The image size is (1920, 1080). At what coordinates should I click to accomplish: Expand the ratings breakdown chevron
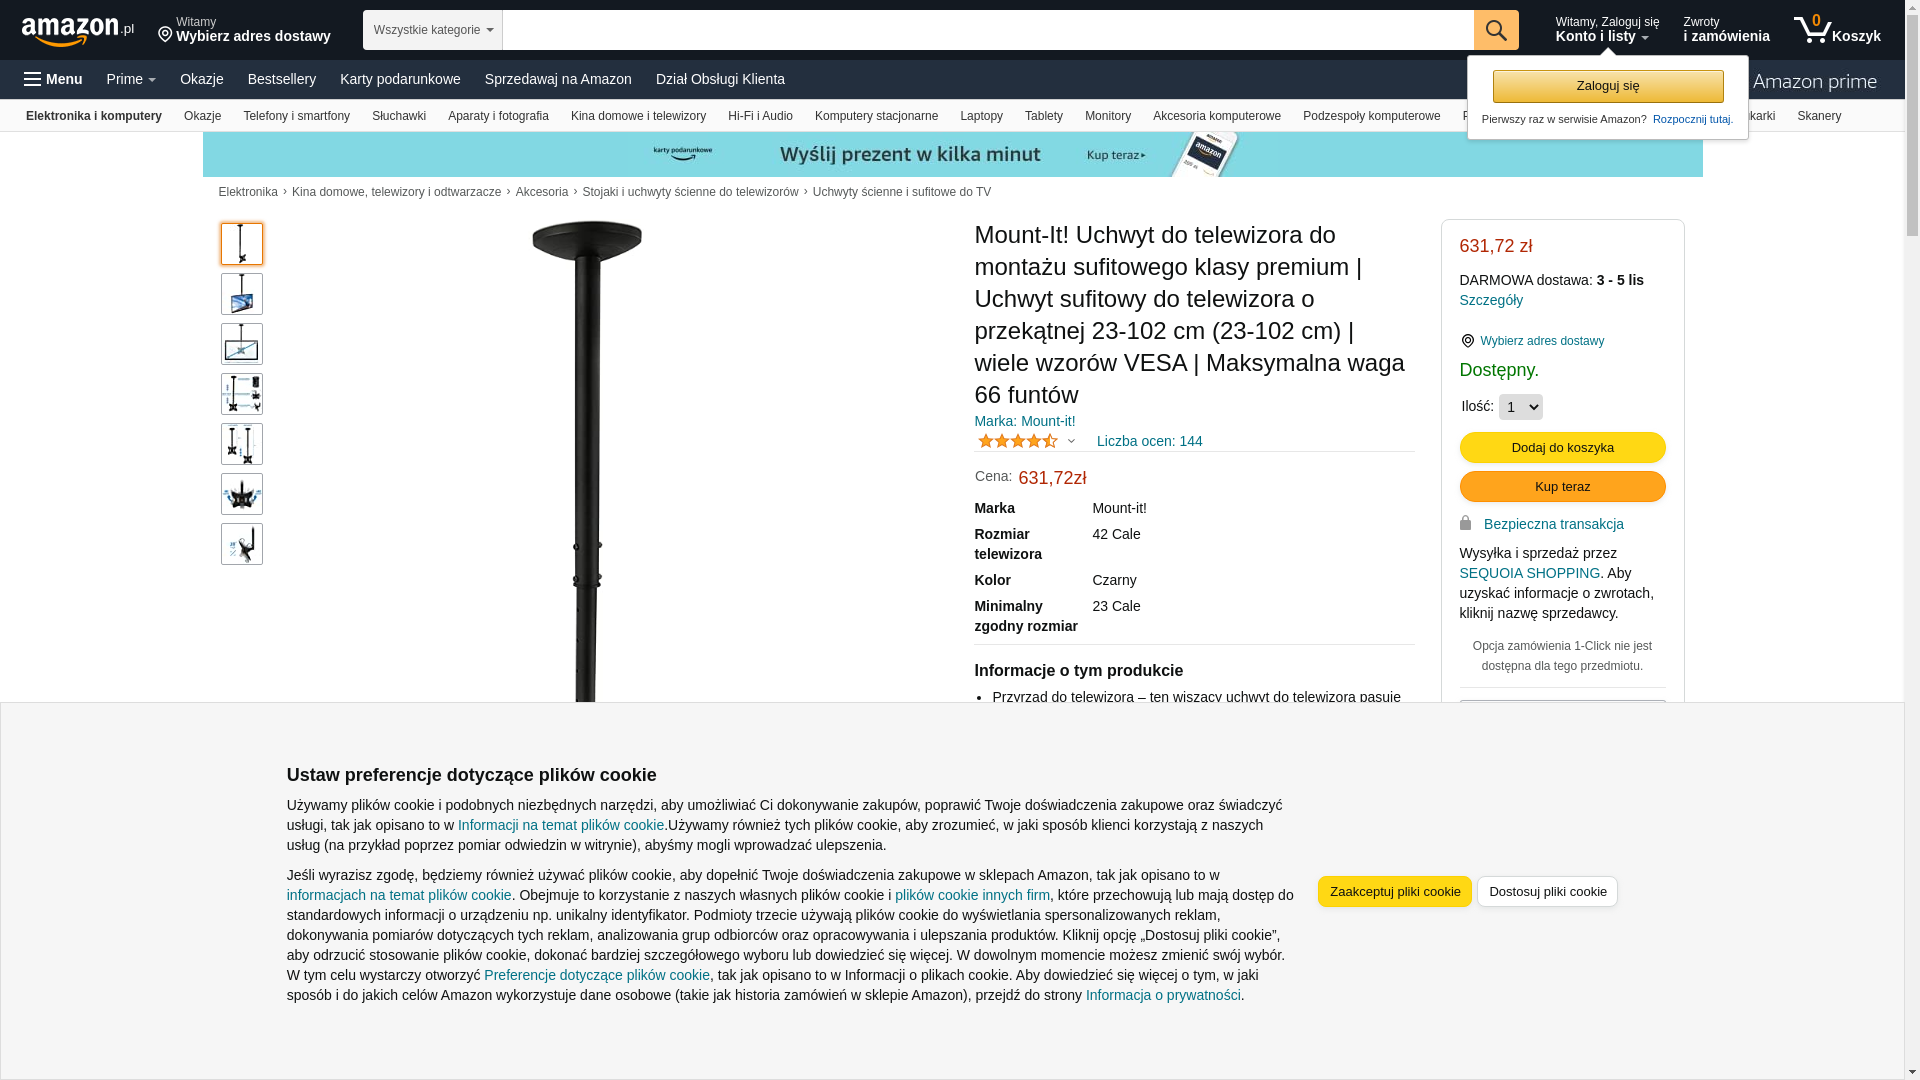(x=1071, y=441)
